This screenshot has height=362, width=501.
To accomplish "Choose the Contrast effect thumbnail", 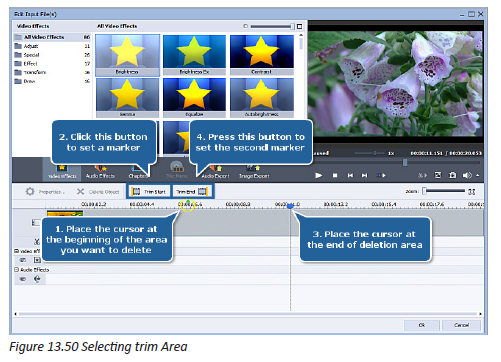I will tap(262, 55).
